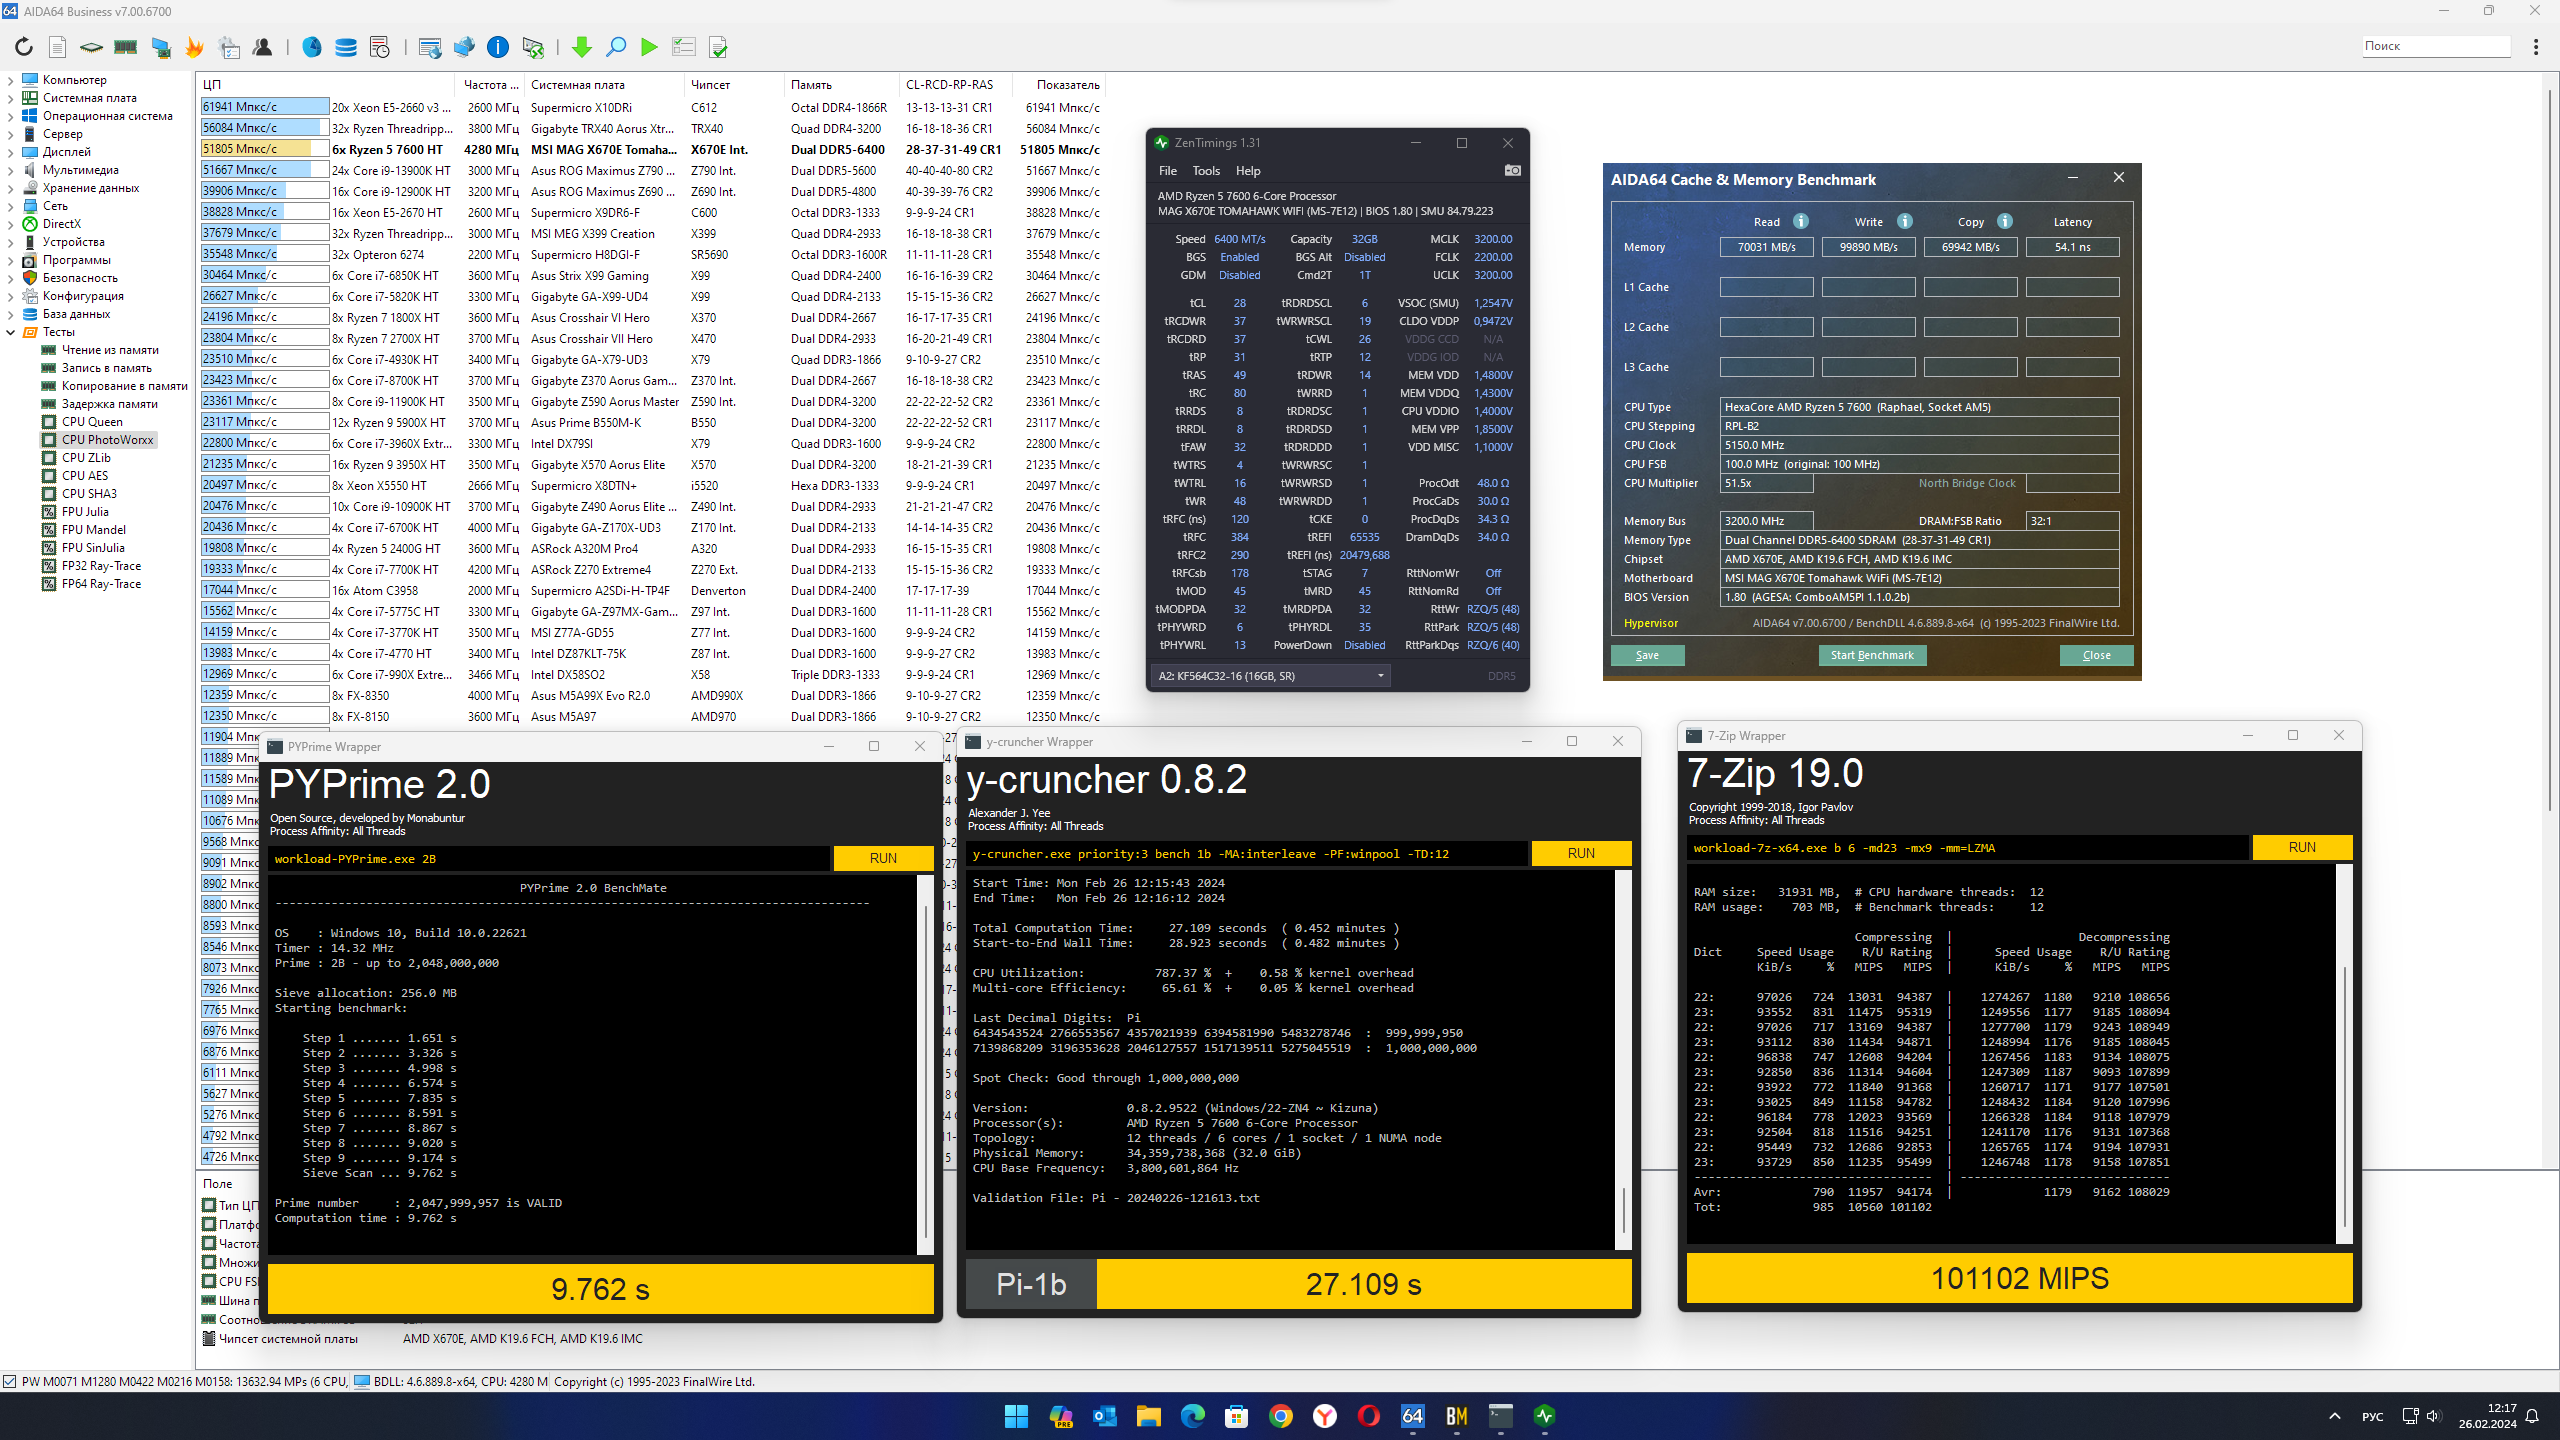This screenshot has width=2560, height=1440.
Task: Click the Refresh toolbar icon
Action: click(24, 47)
